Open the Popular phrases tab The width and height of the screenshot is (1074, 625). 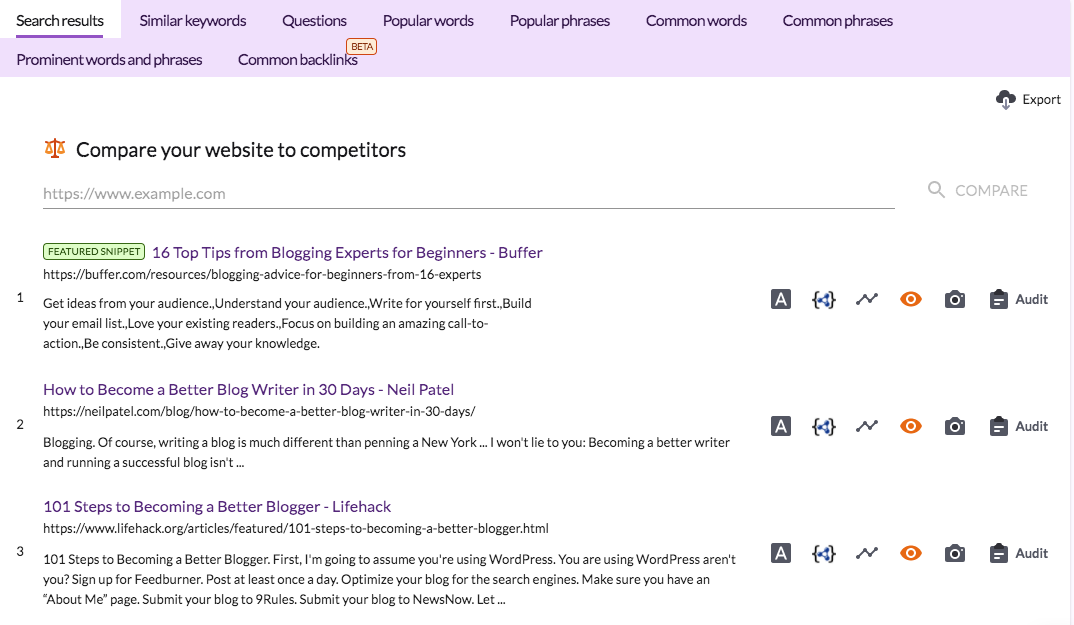[559, 20]
